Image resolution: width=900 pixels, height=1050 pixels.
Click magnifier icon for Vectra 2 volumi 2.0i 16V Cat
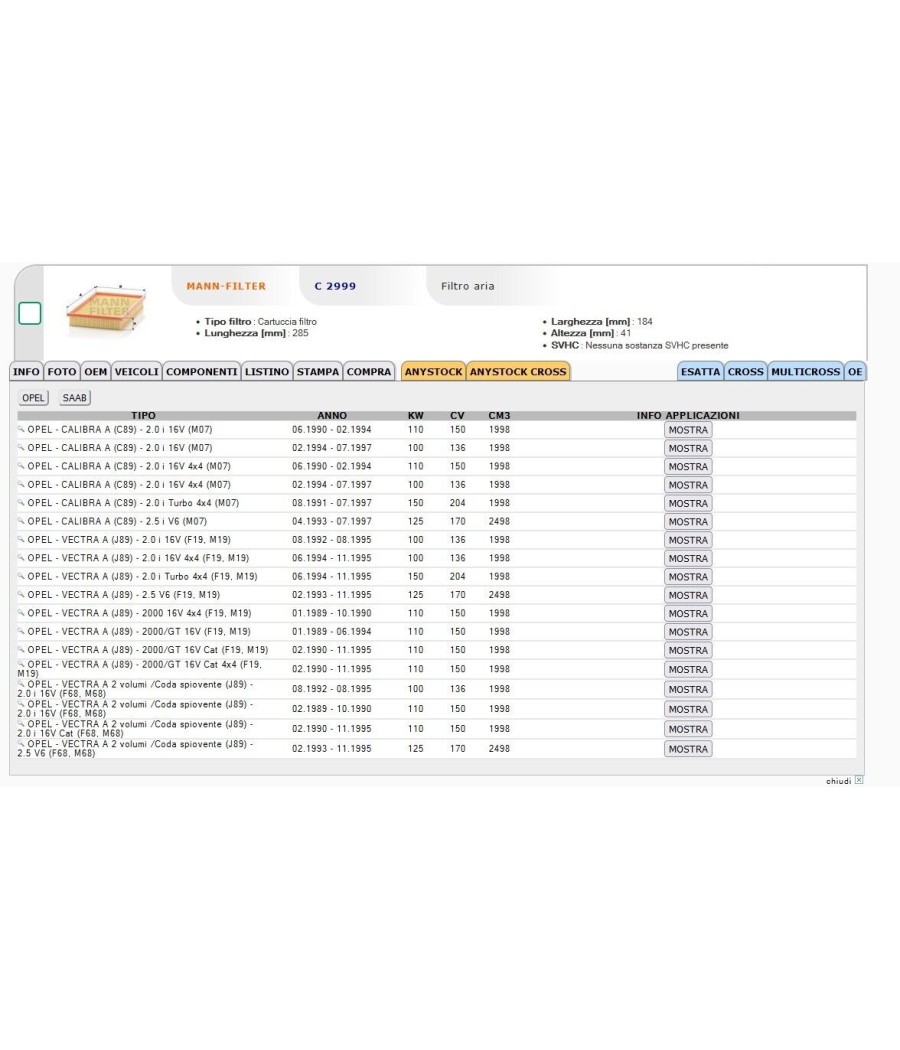21,724
